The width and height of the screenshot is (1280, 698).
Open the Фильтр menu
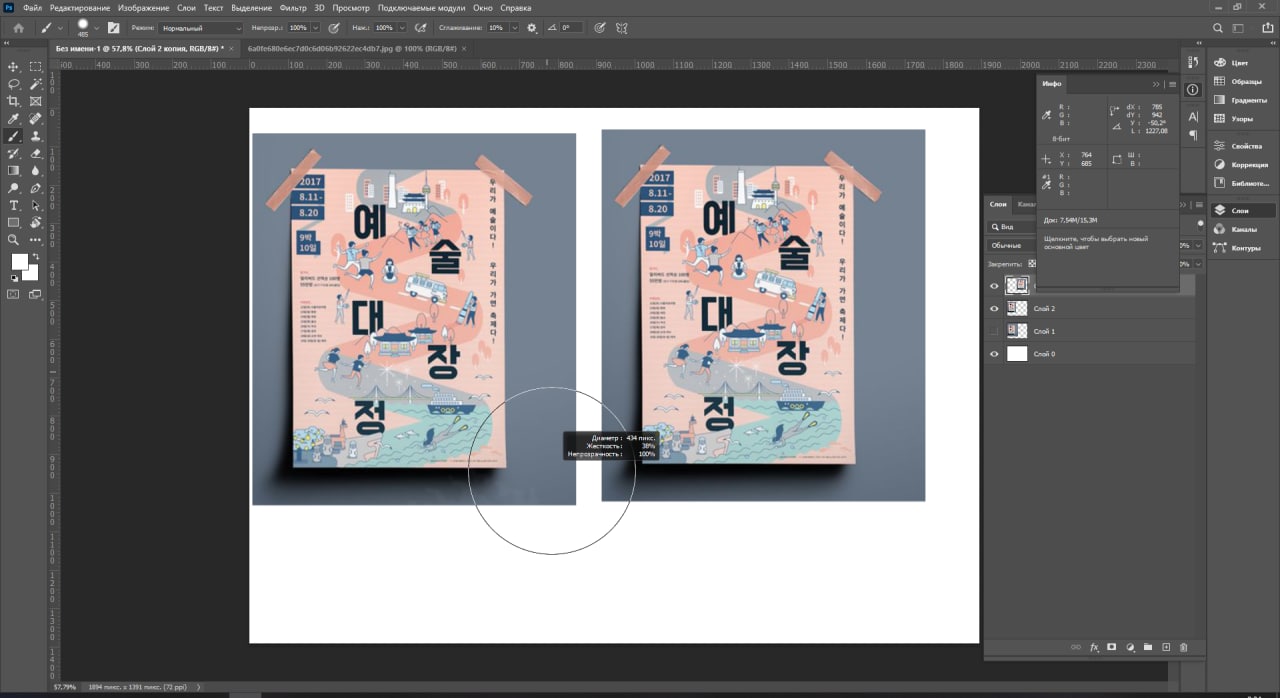click(293, 8)
